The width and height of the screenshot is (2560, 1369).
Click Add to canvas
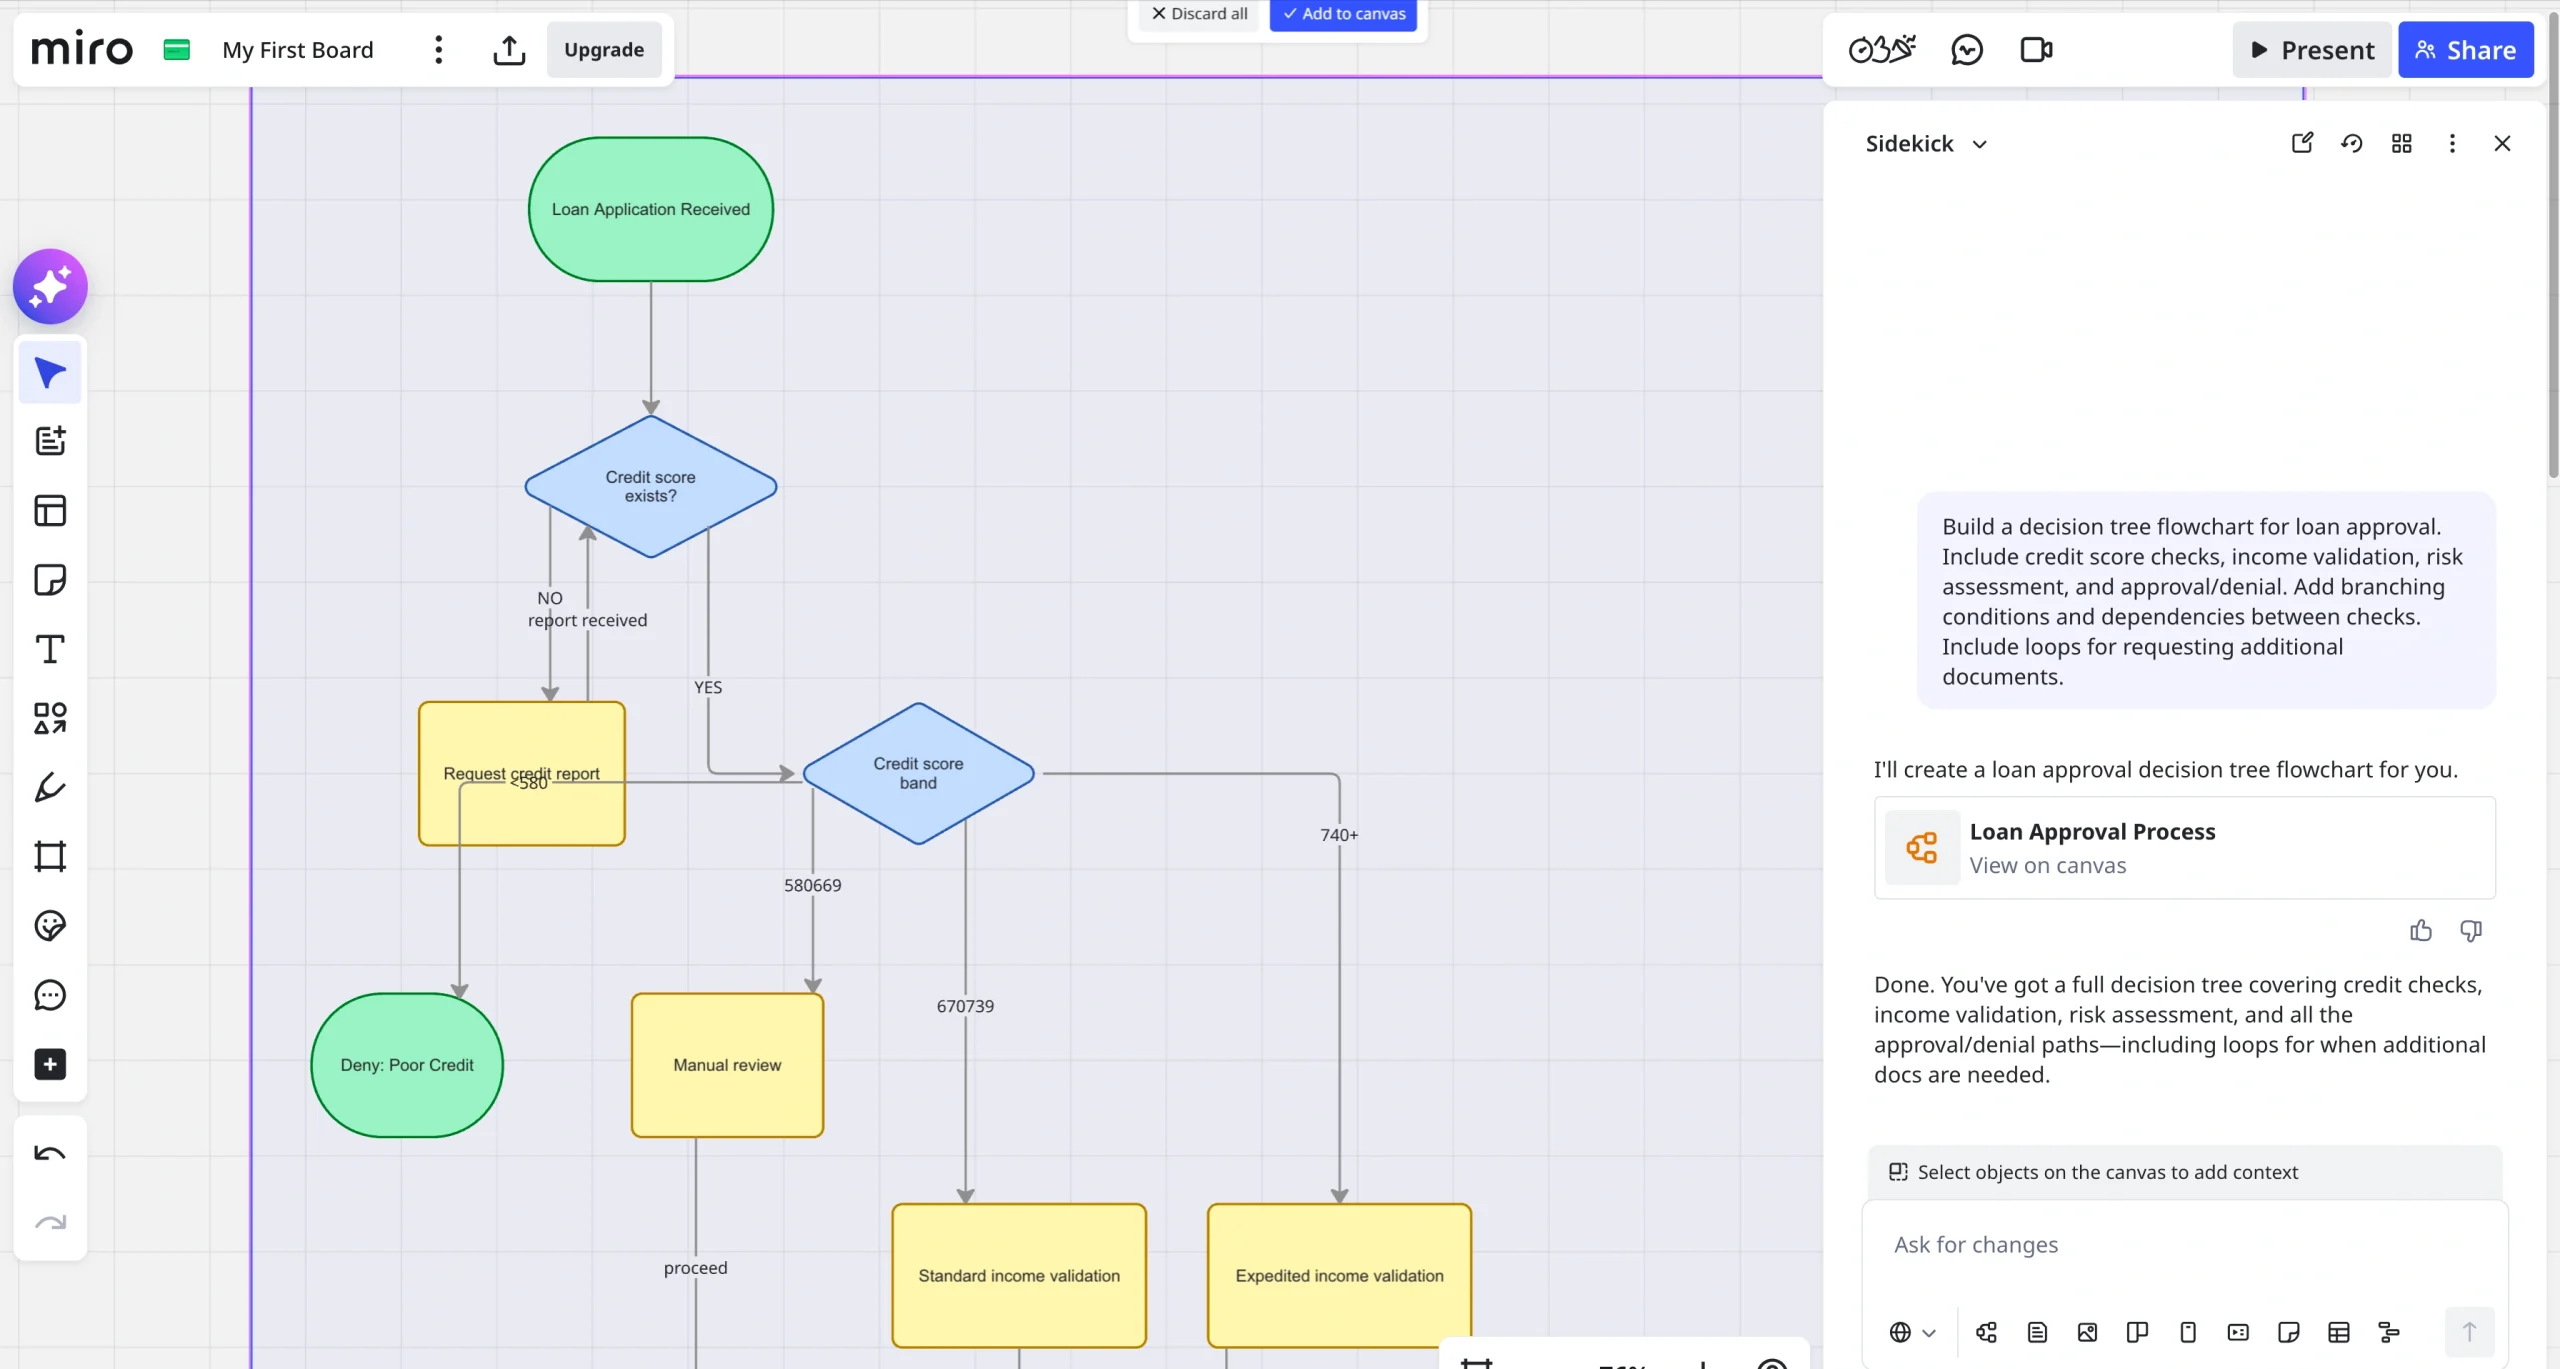1343,13
